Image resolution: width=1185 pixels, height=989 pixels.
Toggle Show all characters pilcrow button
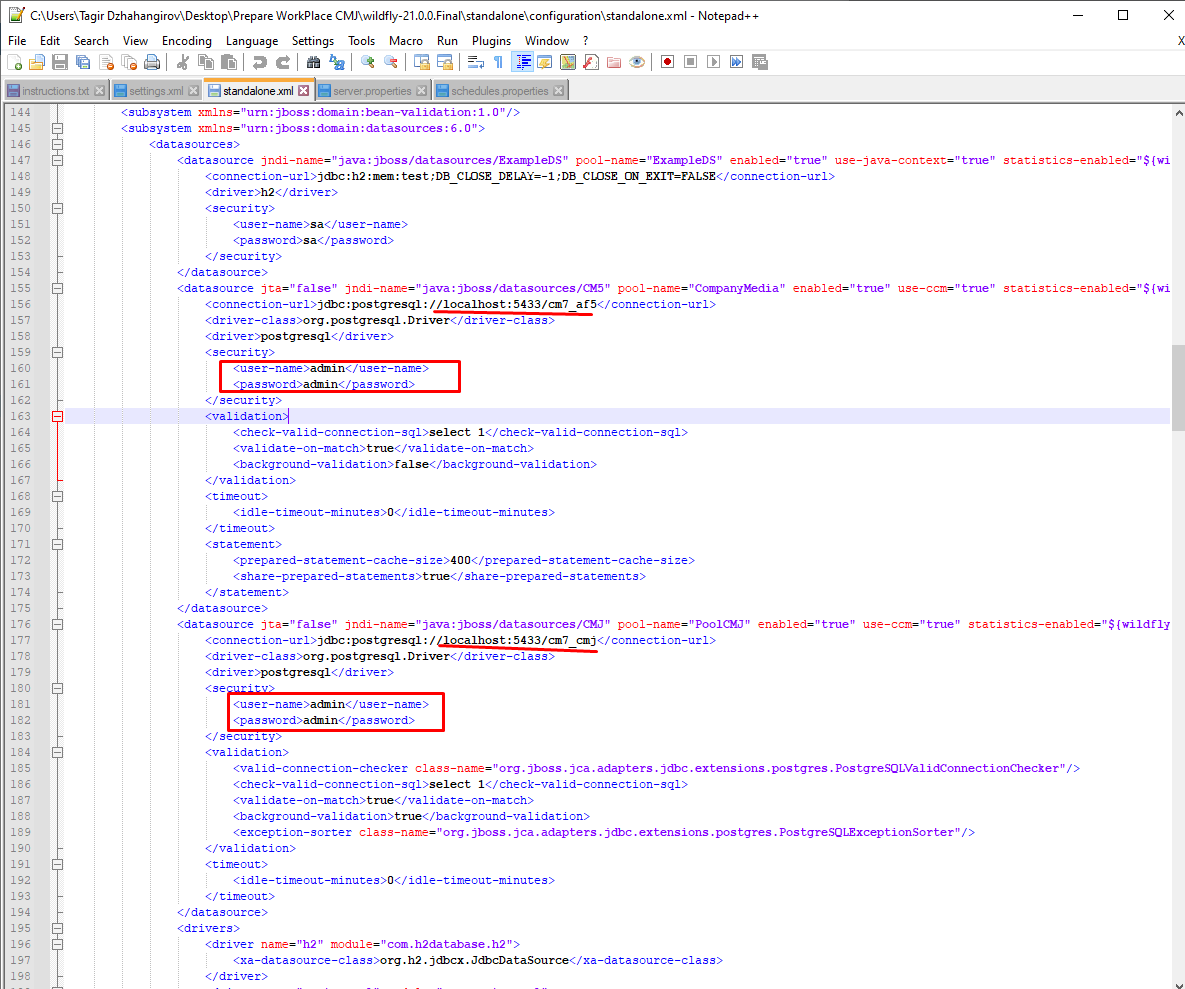pos(498,62)
